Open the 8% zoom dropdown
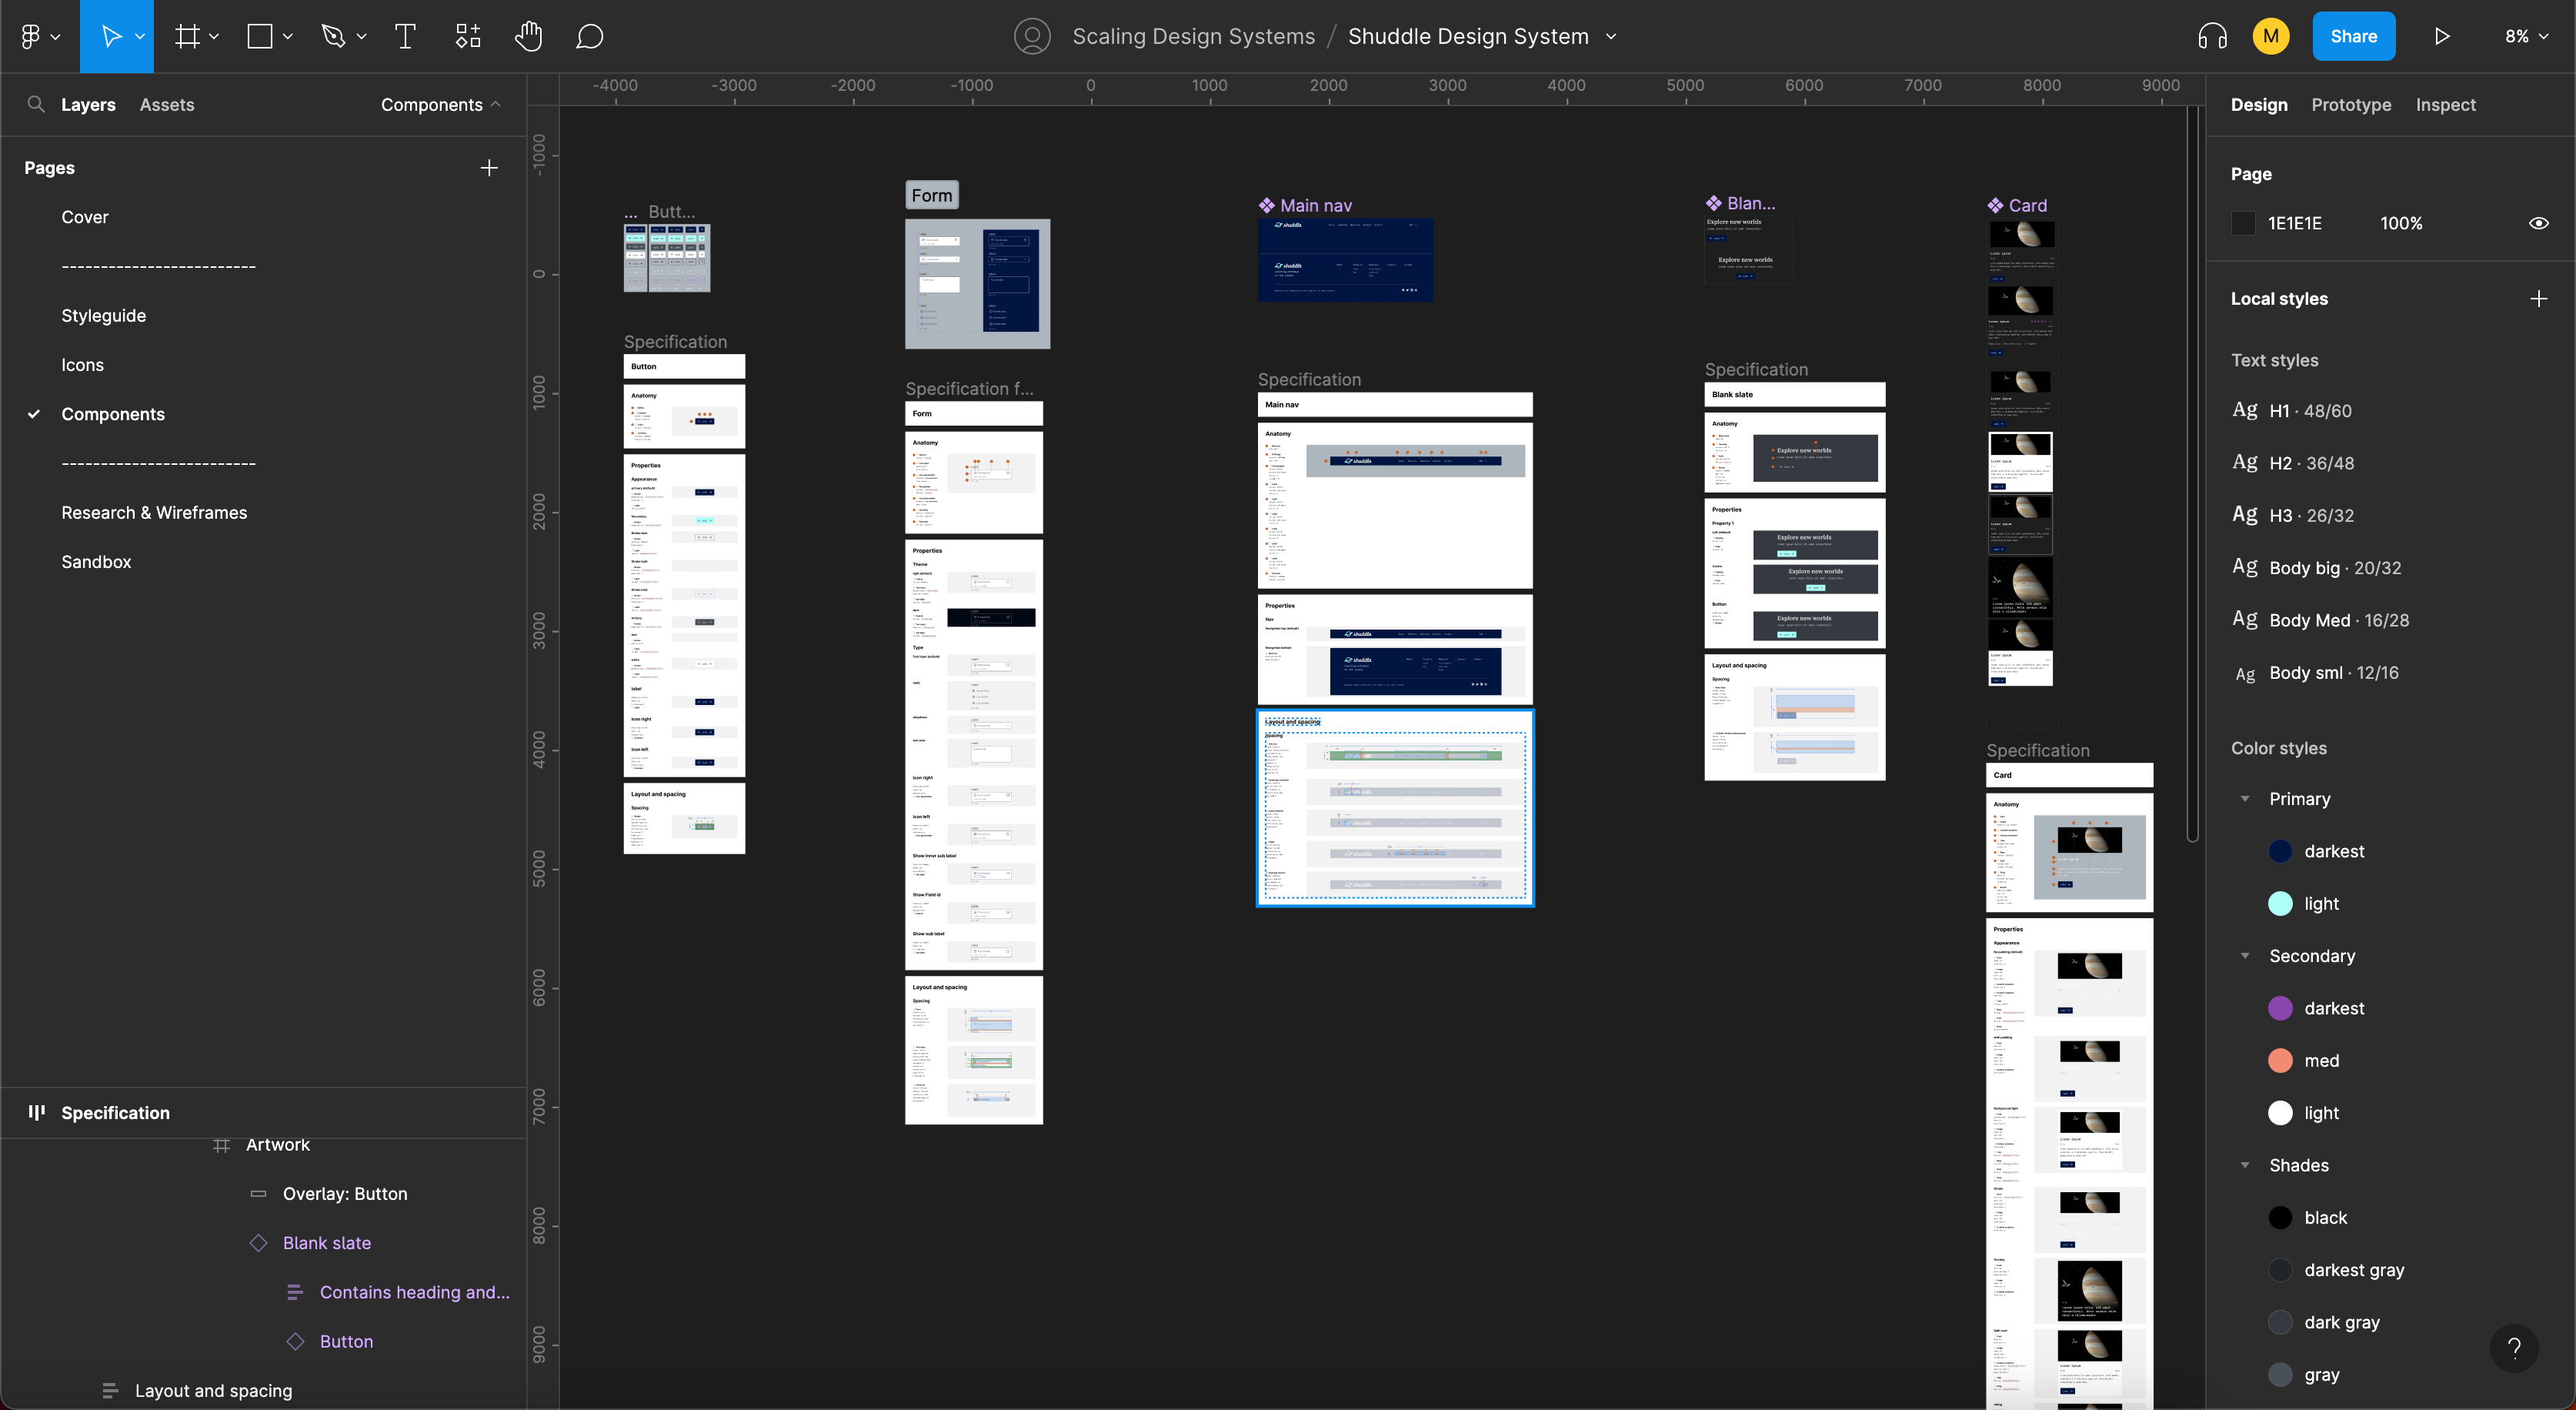The height and width of the screenshot is (1410, 2576). click(2526, 37)
